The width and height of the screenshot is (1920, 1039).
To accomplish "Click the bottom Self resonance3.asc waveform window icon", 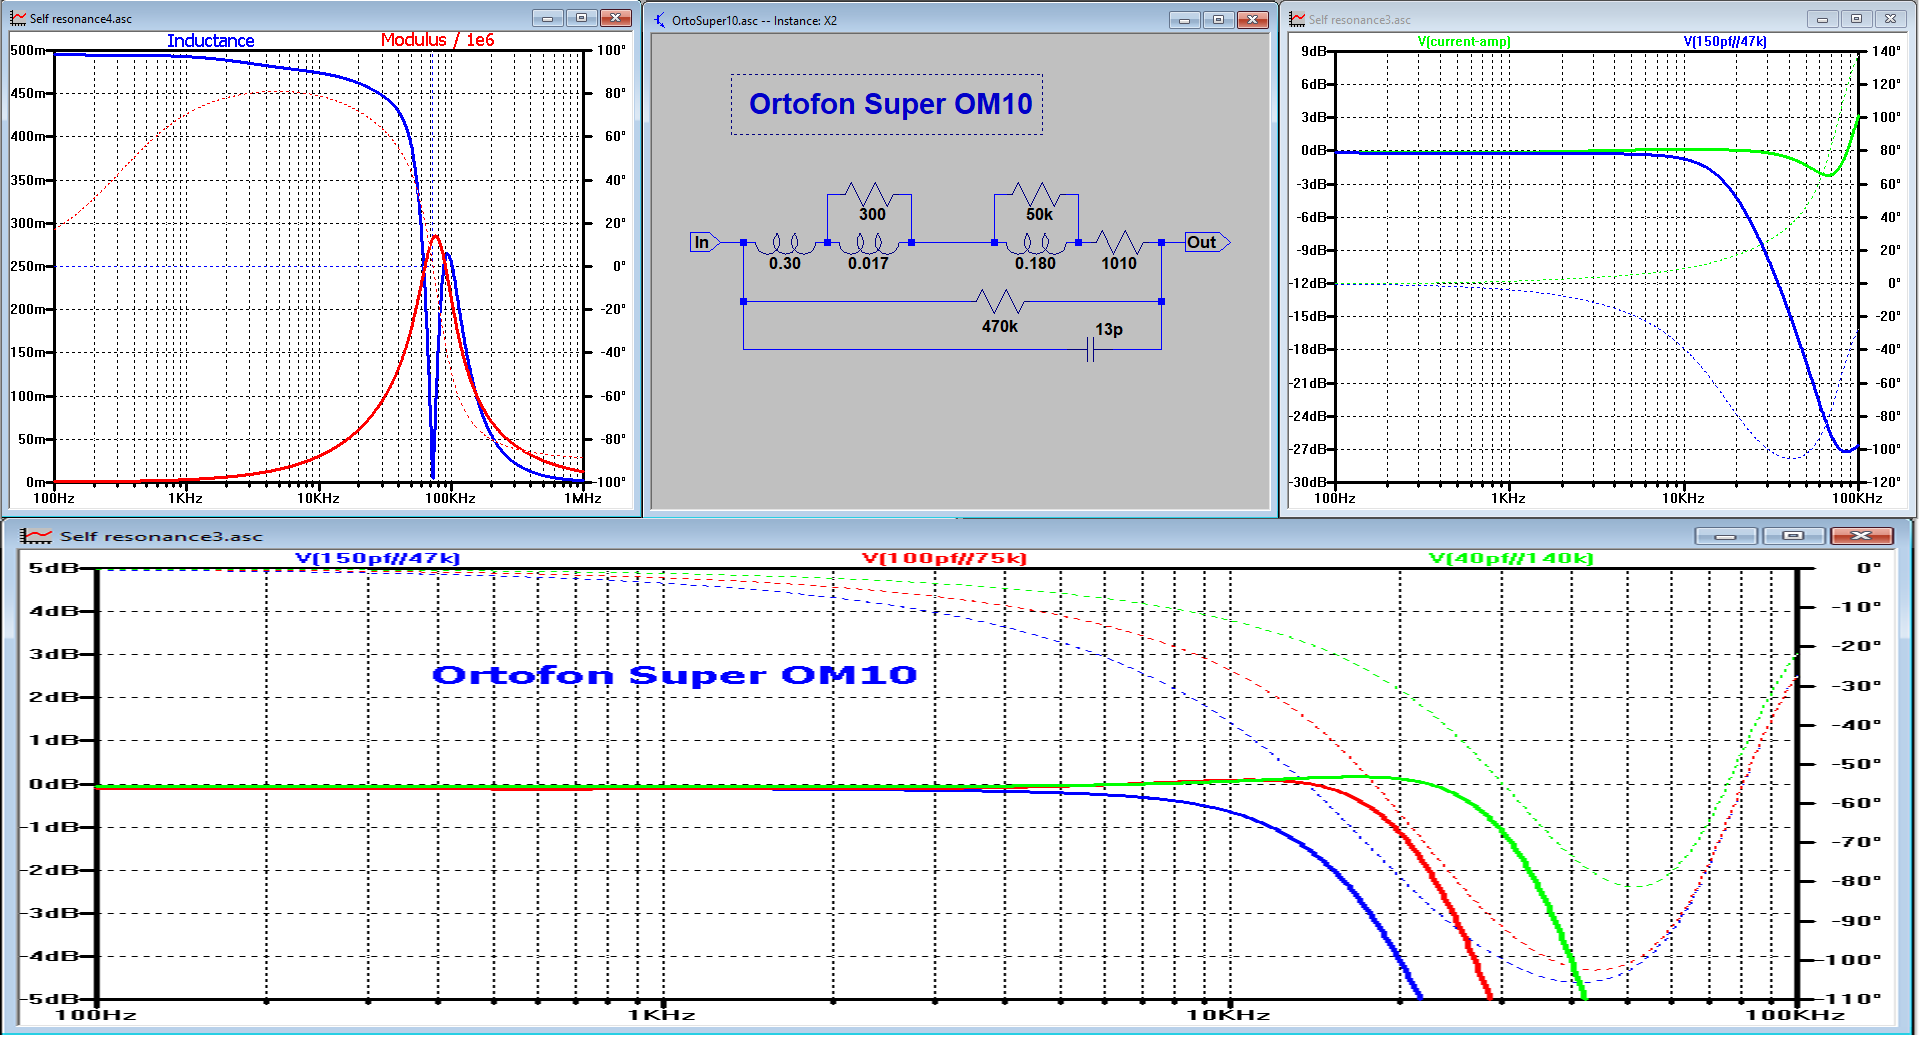I will coord(36,536).
